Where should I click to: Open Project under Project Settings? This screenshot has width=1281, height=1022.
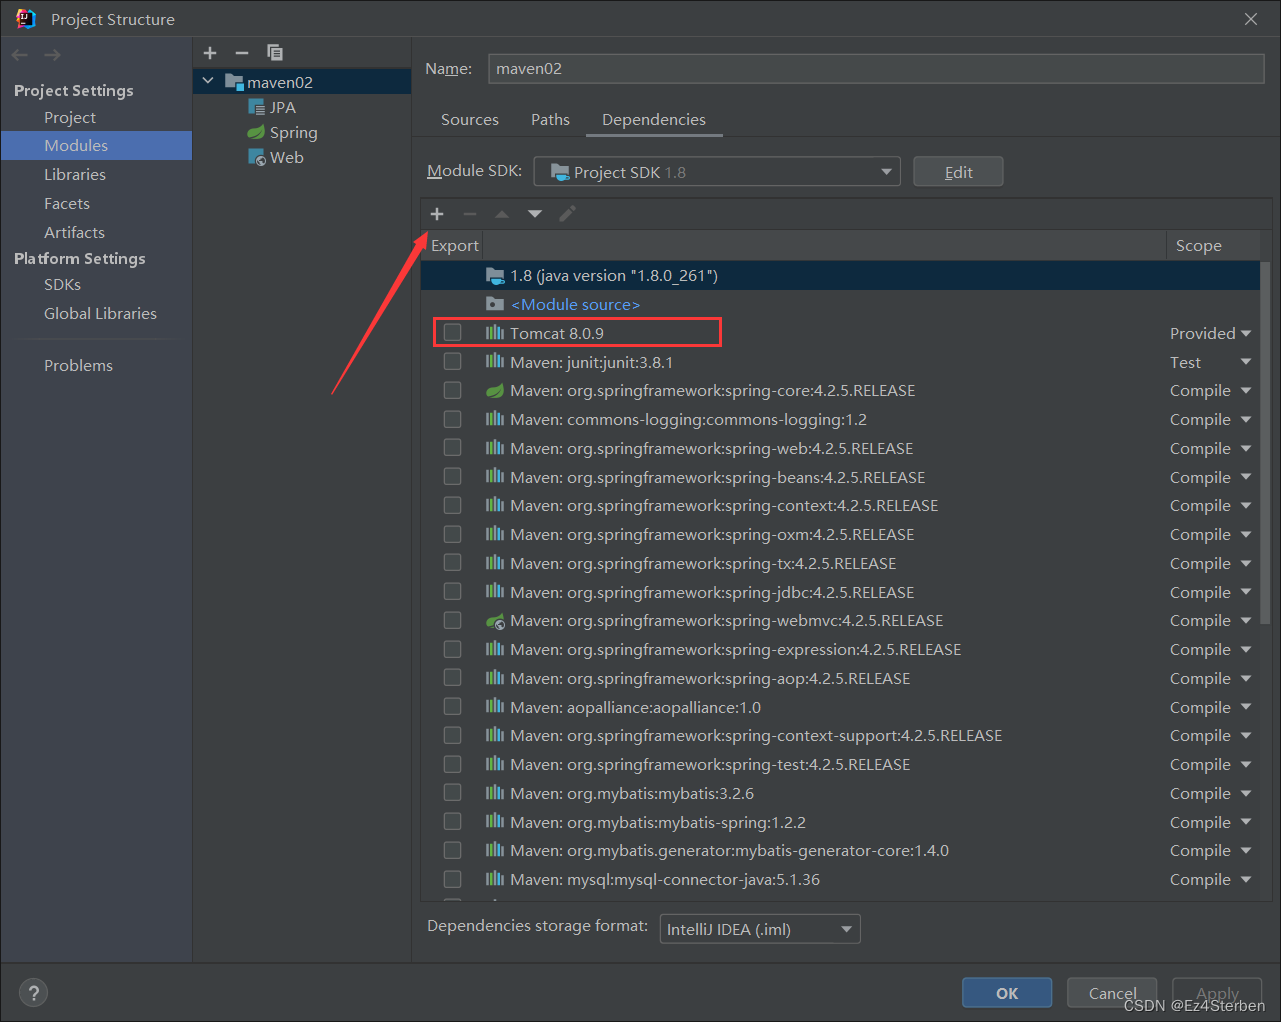pyautogui.click(x=70, y=117)
